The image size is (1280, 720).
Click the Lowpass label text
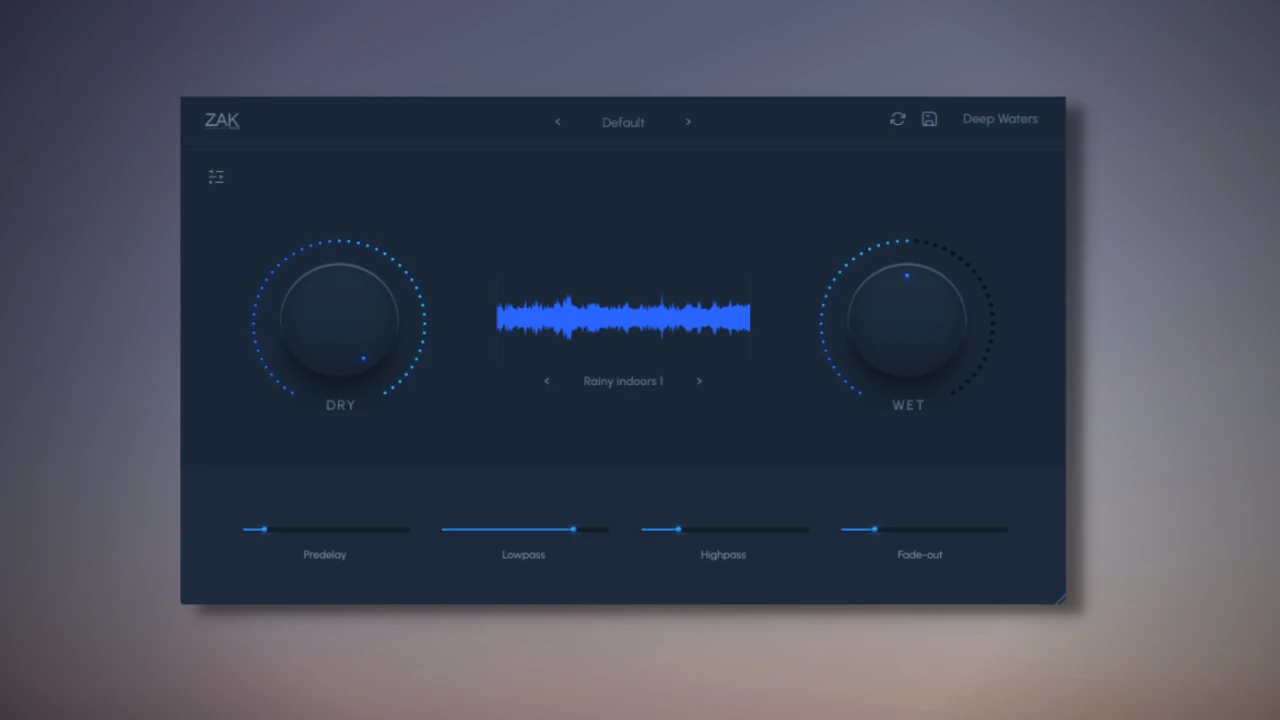click(x=523, y=554)
